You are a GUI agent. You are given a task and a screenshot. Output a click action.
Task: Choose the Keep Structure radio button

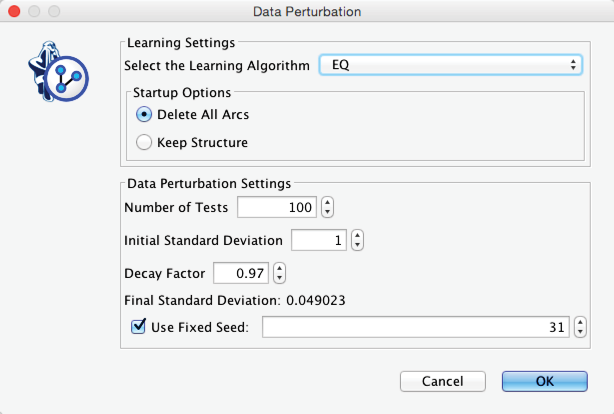tap(144, 142)
